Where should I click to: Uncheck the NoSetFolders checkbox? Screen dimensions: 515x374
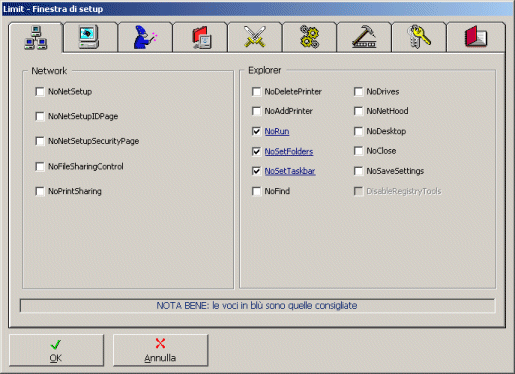pos(256,152)
